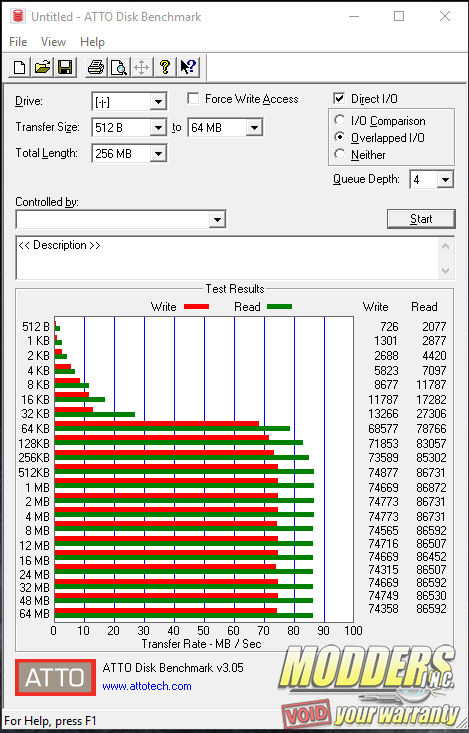Open the Queue Depth dropdown
This screenshot has width=469, height=733.
pos(445,180)
